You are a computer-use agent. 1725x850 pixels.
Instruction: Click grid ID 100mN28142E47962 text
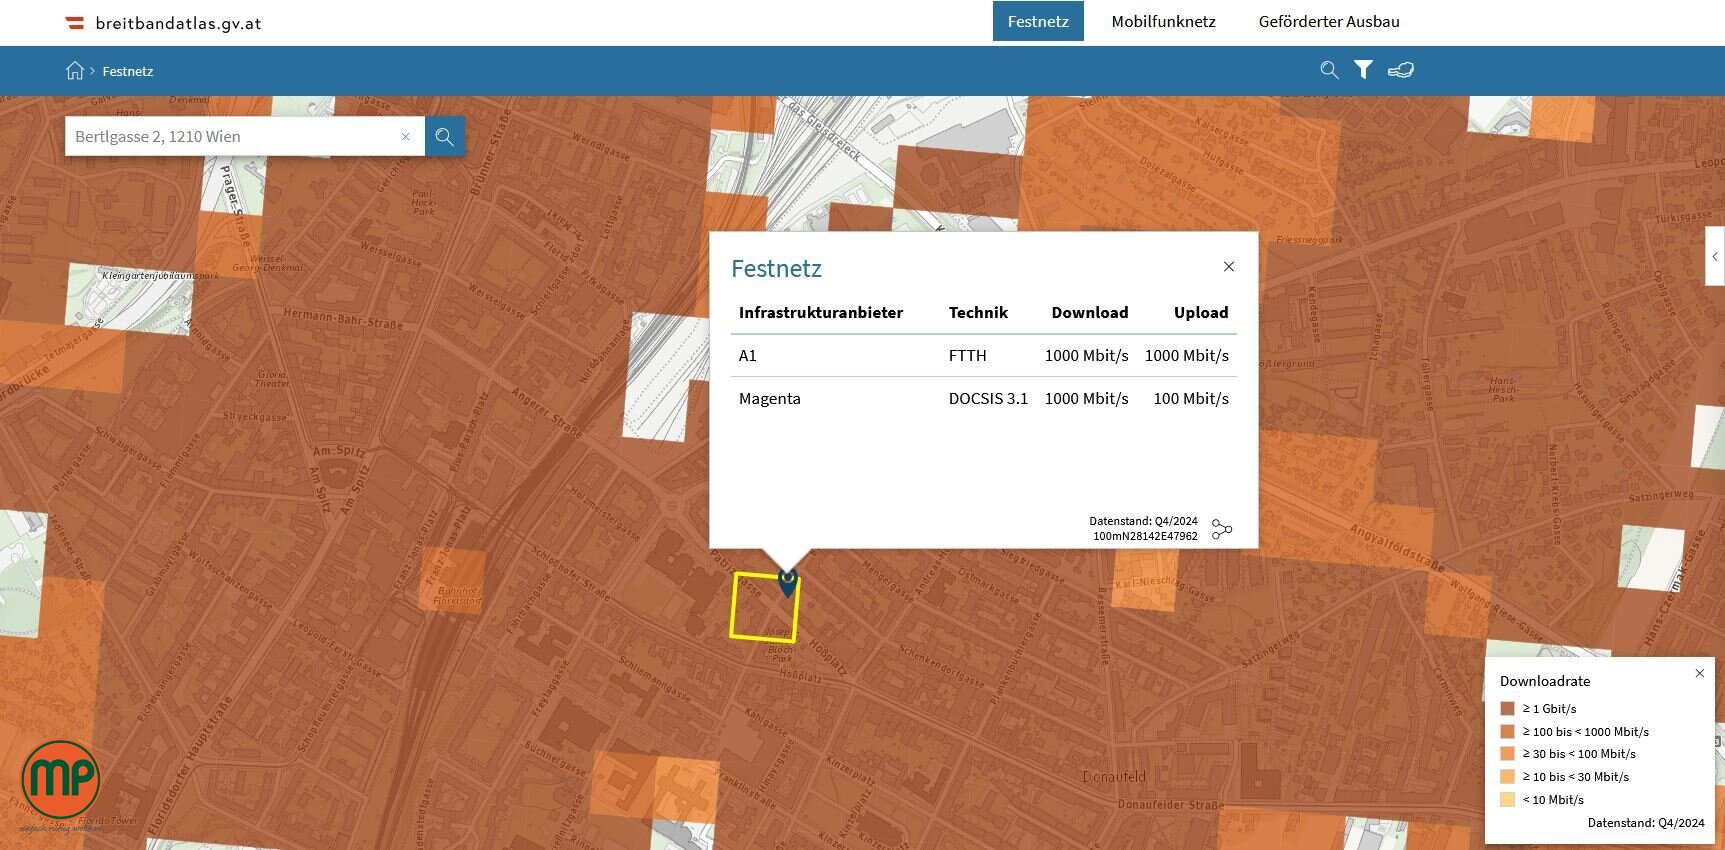[x=1145, y=536]
